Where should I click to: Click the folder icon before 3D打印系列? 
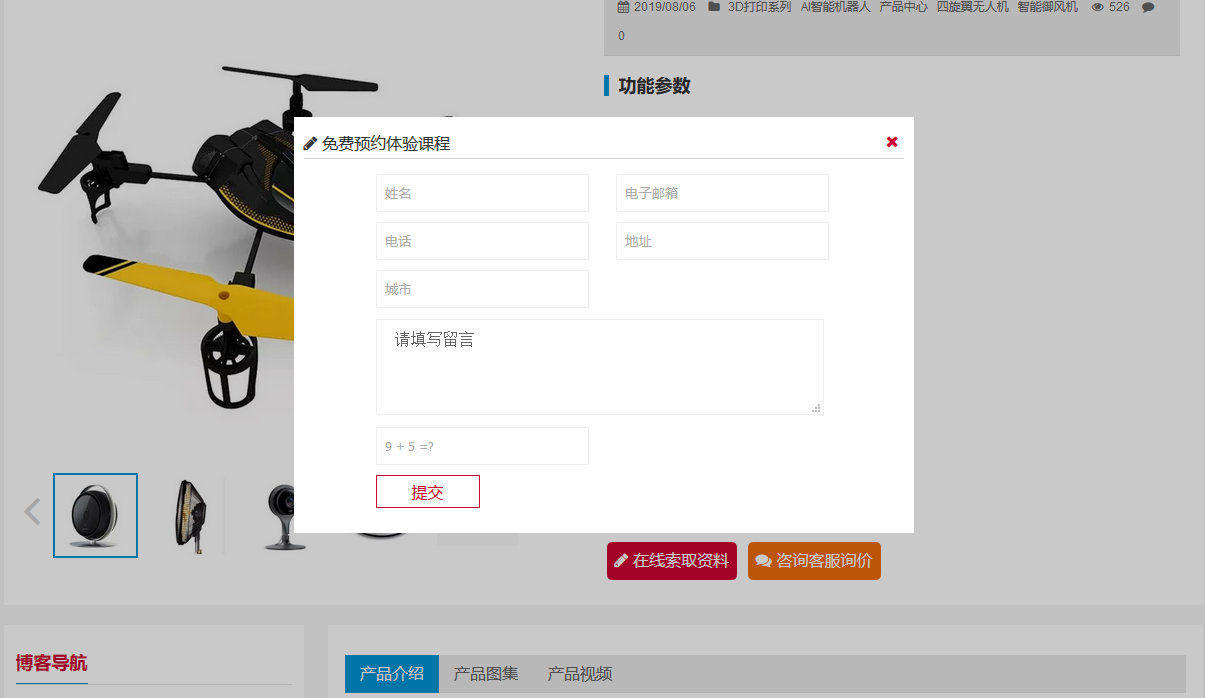click(711, 7)
